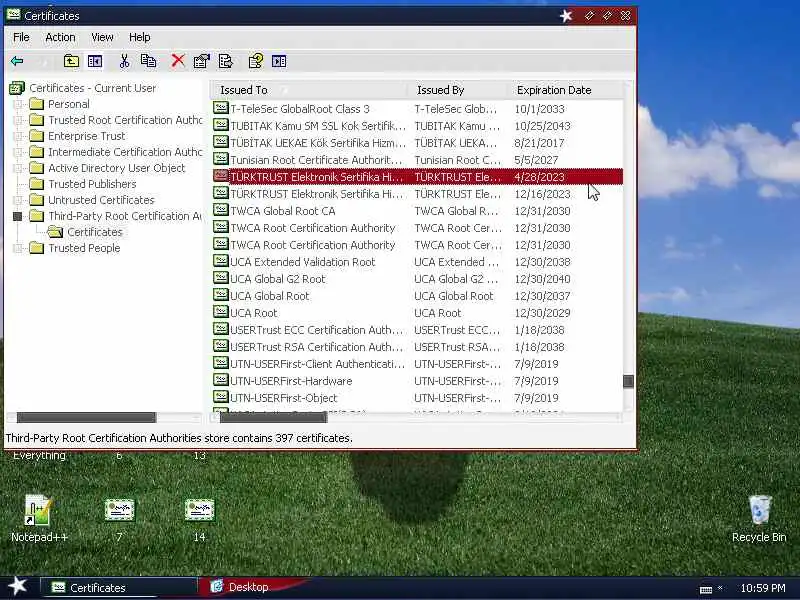800x600 pixels.
Task: Expand Trusted Root Certification Authorities node
Action: point(18,120)
